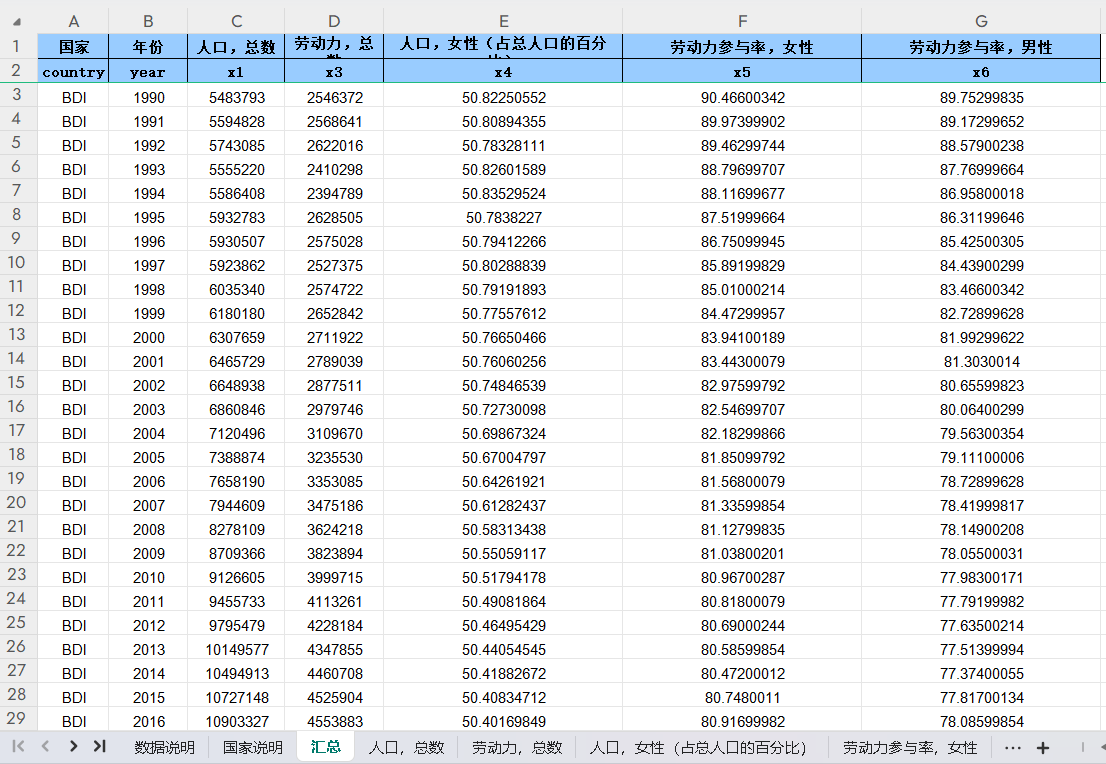Click cell value 50.7838227
This screenshot has height=764, width=1106.
click(x=503, y=217)
